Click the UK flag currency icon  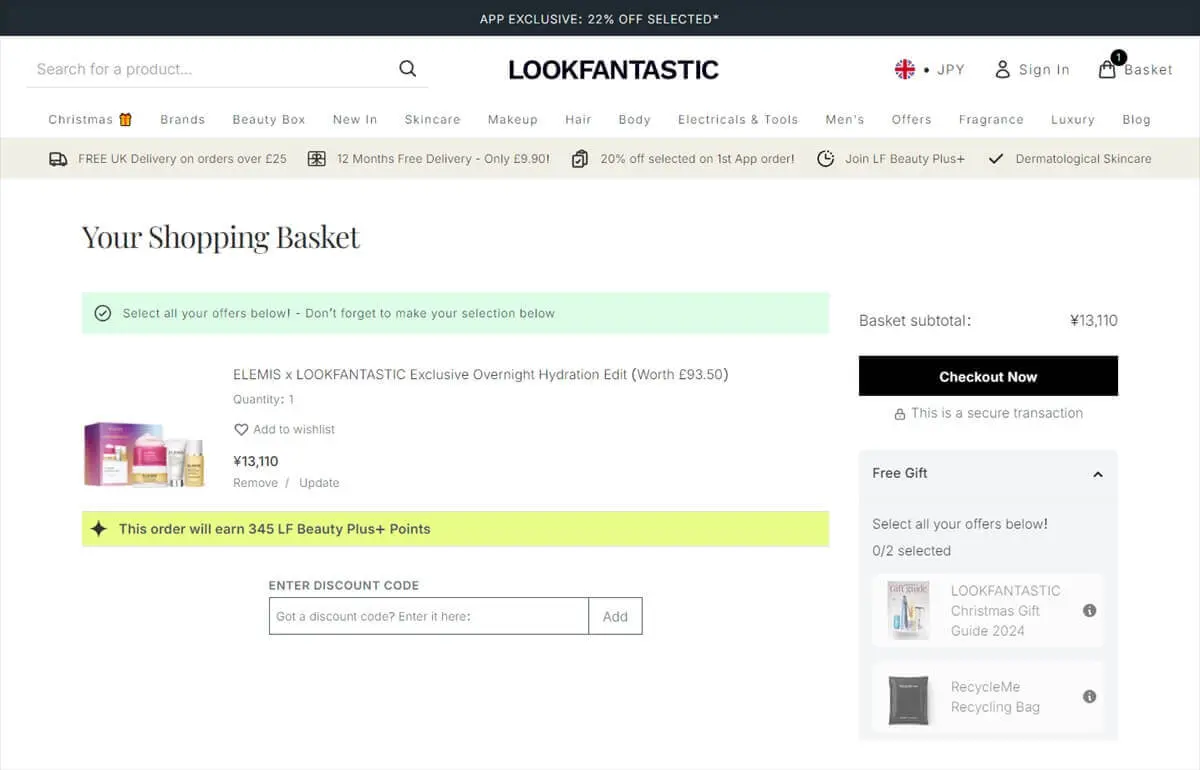pyautogui.click(x=905, y=69)
